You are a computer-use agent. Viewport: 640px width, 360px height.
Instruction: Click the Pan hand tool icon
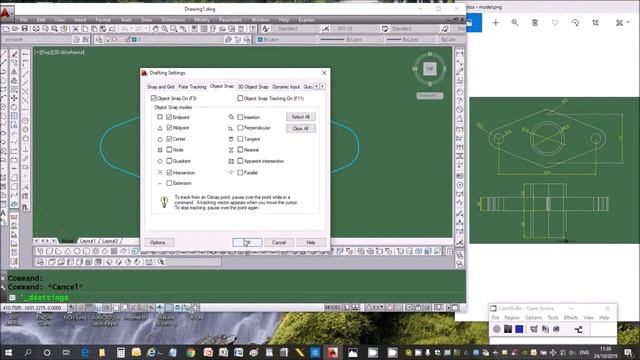[x=155, y=29]
